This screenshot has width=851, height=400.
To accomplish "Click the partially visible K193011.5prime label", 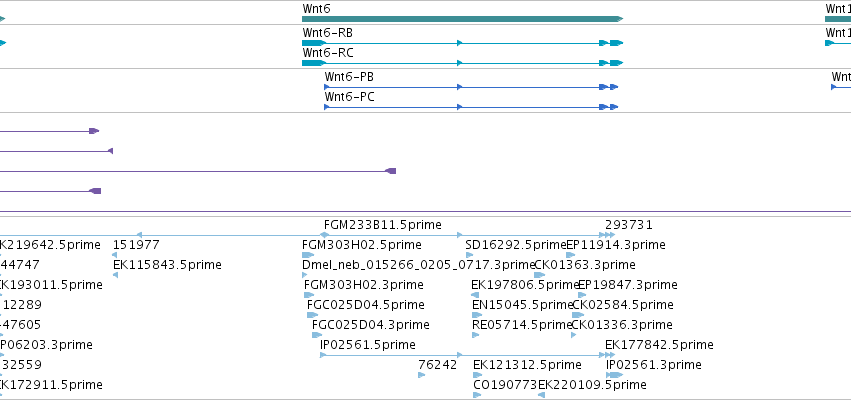I will pos(51,285).
